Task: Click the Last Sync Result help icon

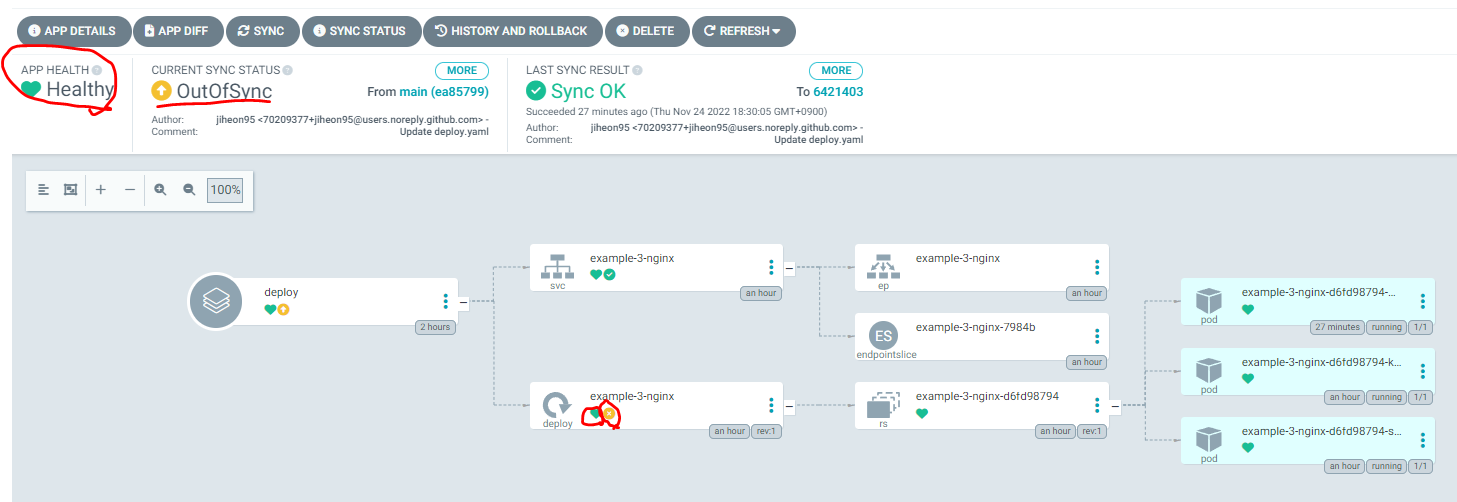Action: click(x=638, y=70)
